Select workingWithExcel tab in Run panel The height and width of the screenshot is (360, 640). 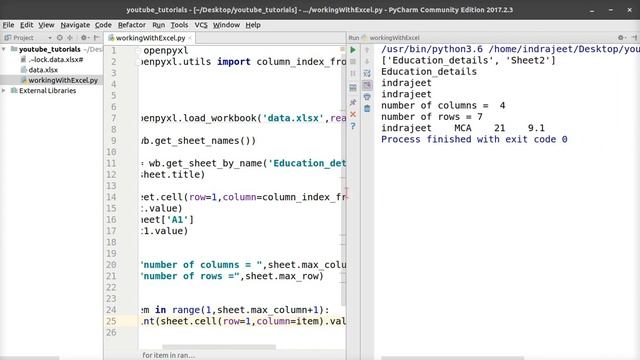pos(391,38)
